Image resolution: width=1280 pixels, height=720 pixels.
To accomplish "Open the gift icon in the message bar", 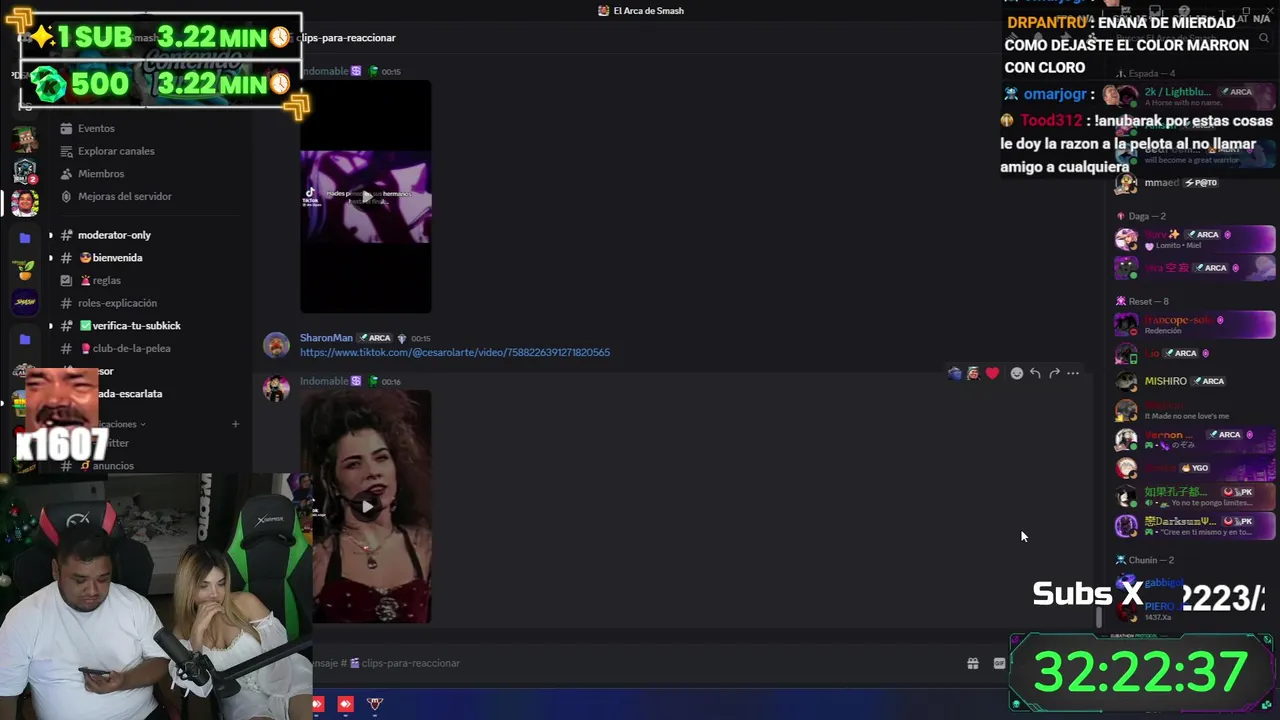I will tap(972, 663).
